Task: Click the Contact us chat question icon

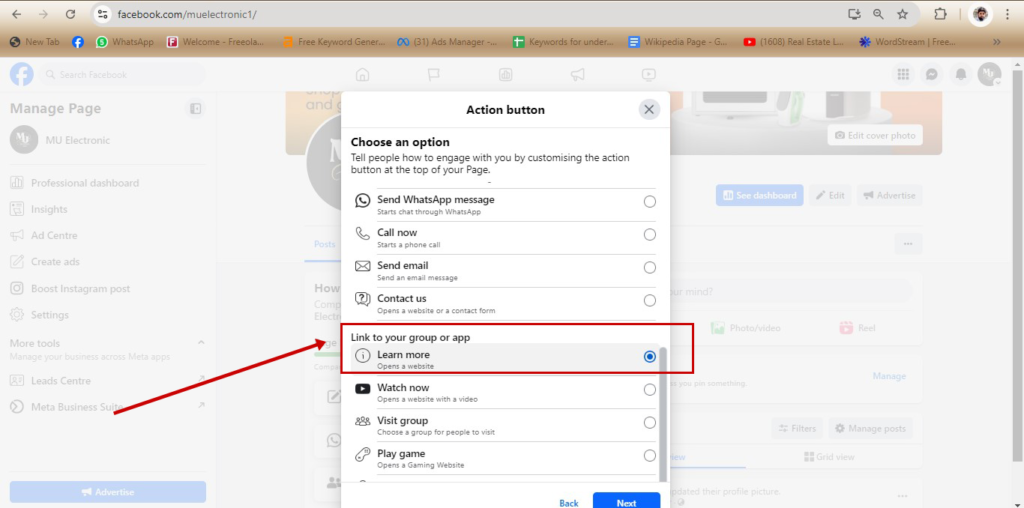Action: [362, 299]
